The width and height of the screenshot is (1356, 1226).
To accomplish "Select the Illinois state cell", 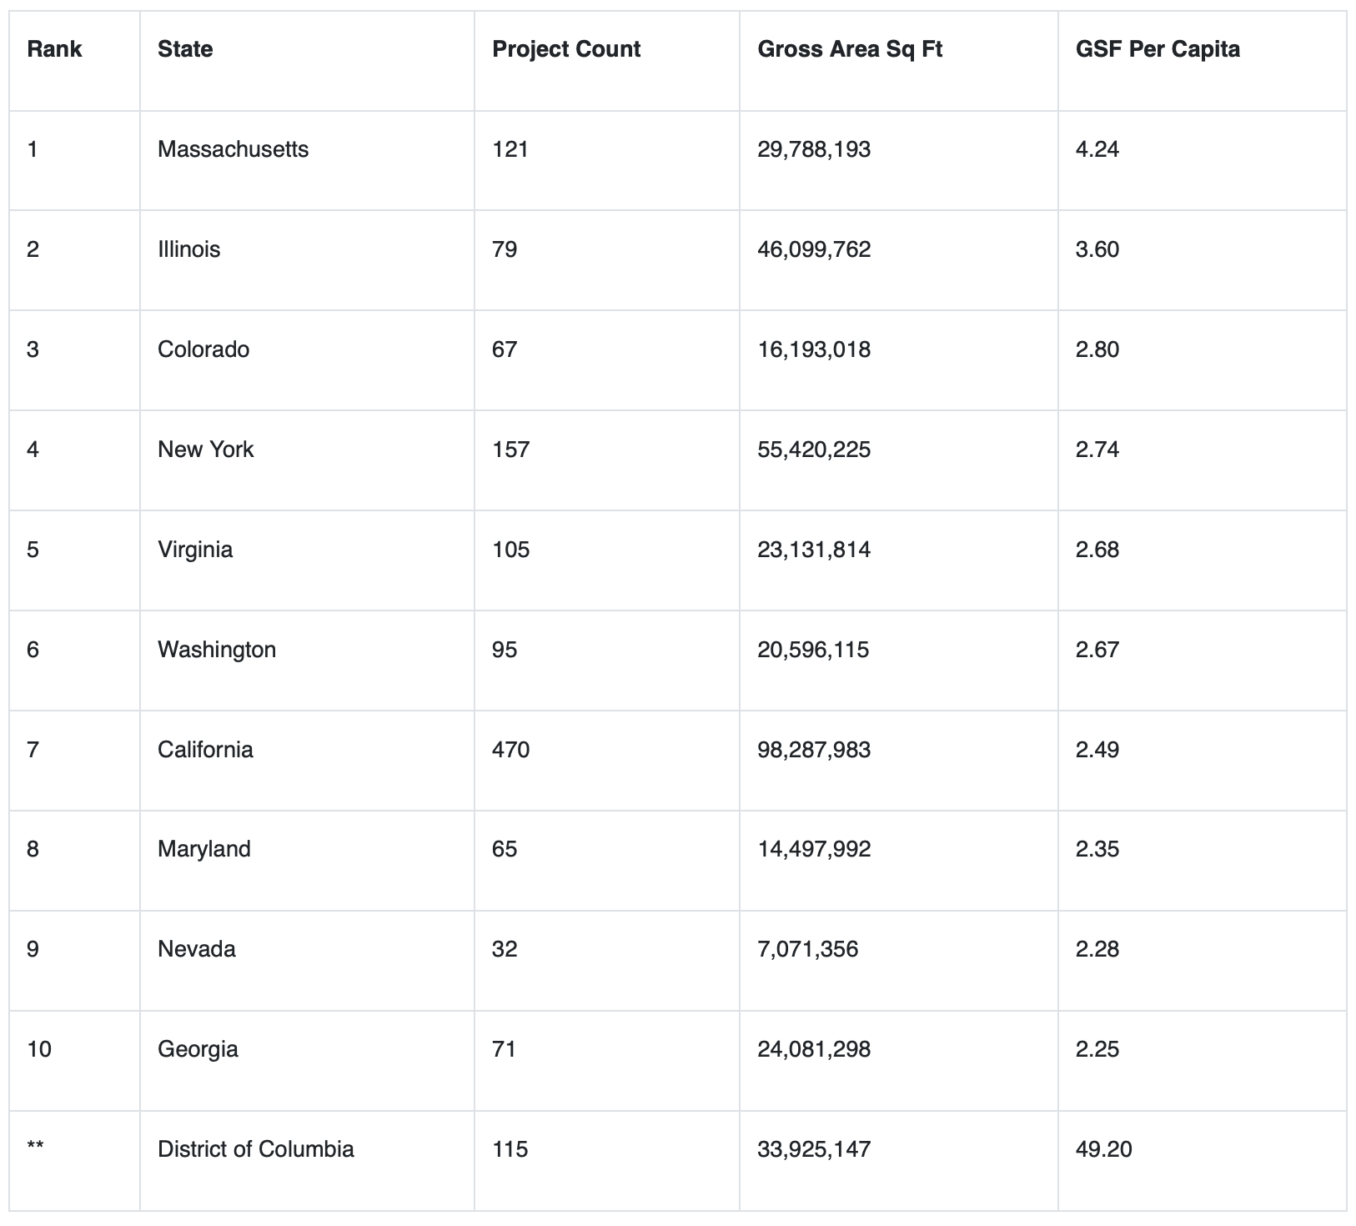I will (189, 249).
